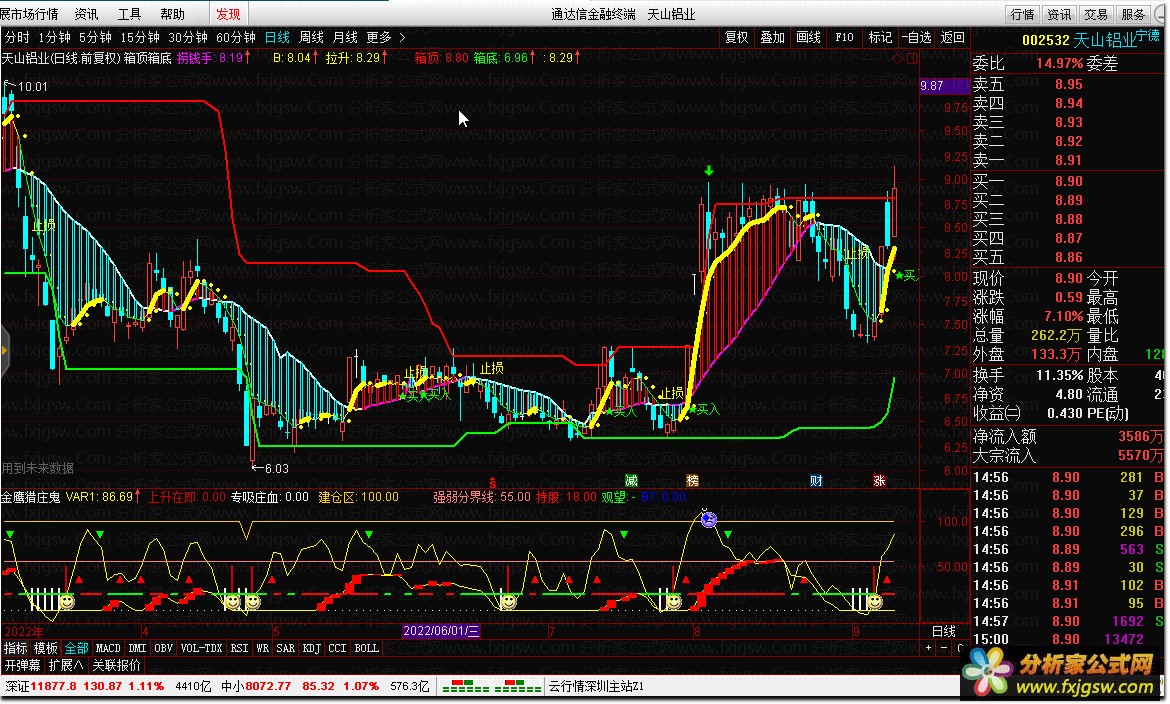Click the chevron arrow after 更多
Screen dimensions: 1170x704
tap(402, 37)
